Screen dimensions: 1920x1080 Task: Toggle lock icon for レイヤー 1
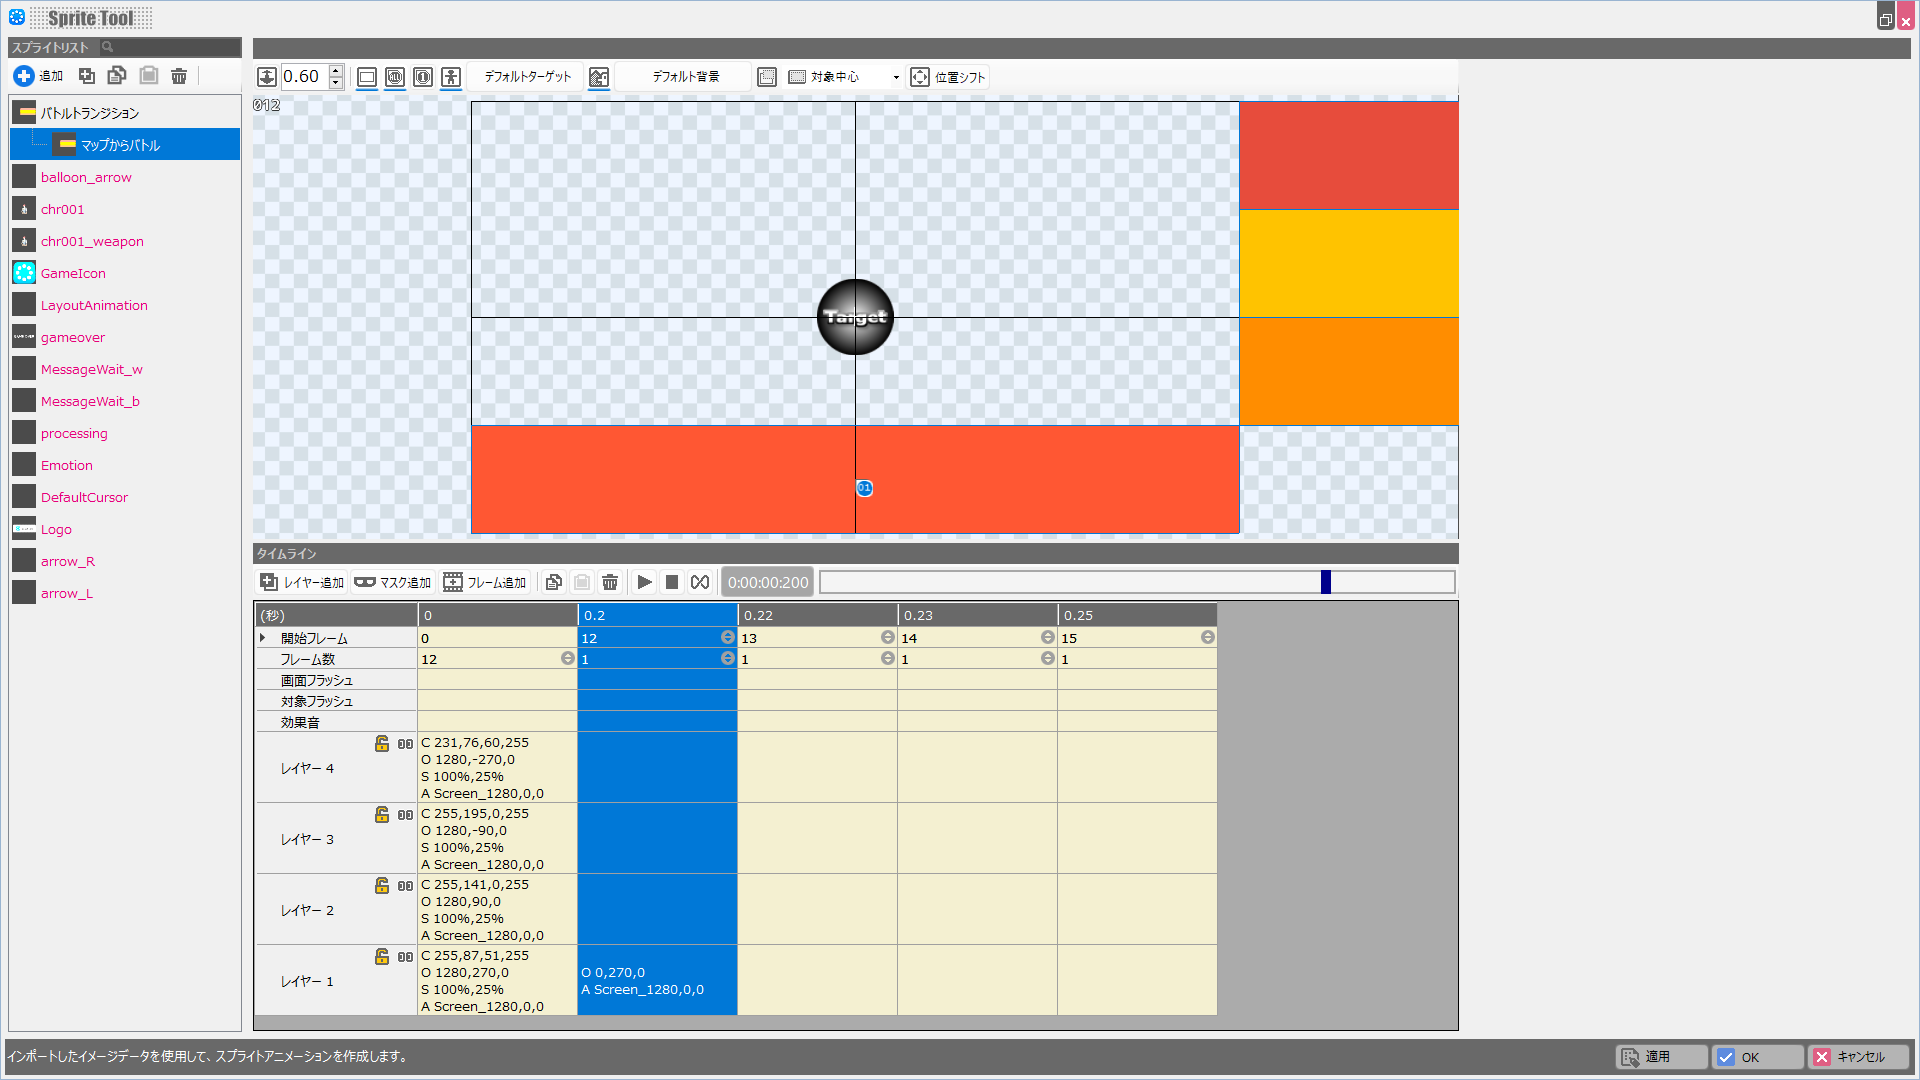[382, 956]
